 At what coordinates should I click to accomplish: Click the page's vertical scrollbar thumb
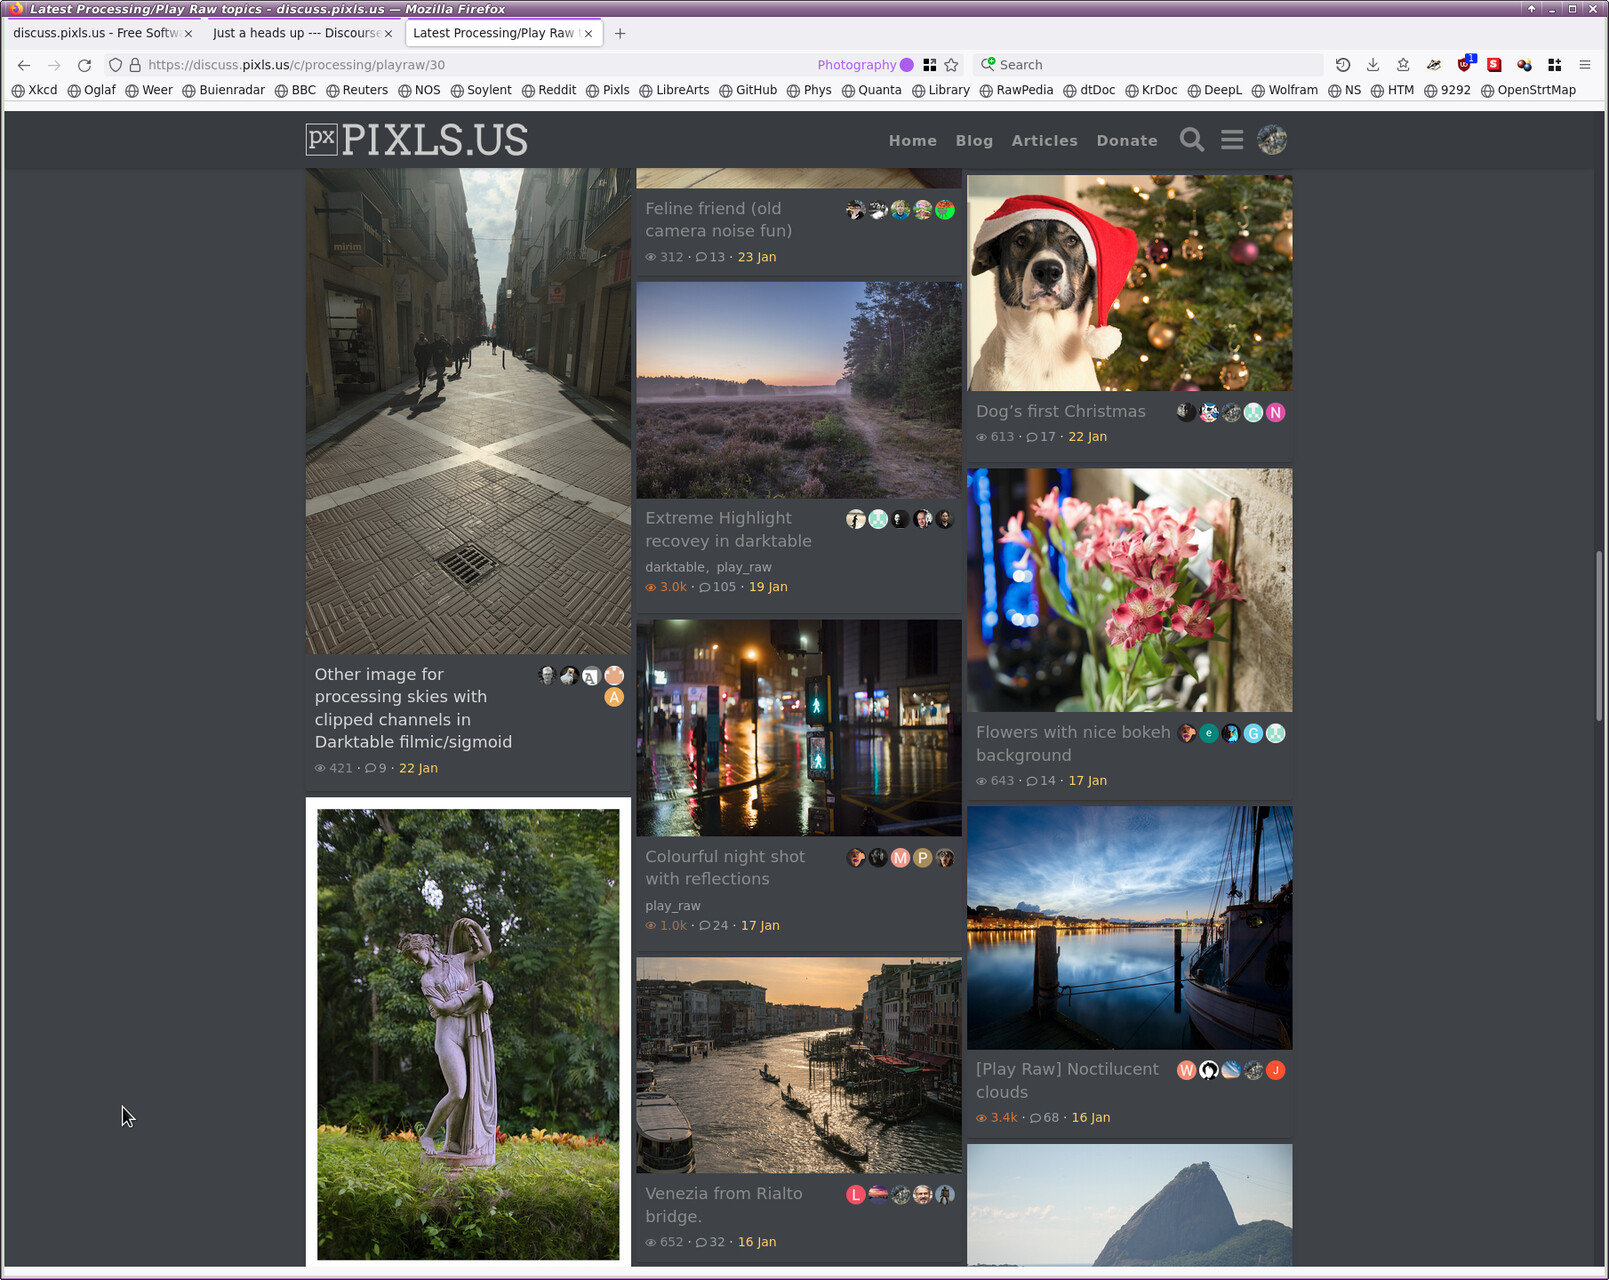point(1599,635)
